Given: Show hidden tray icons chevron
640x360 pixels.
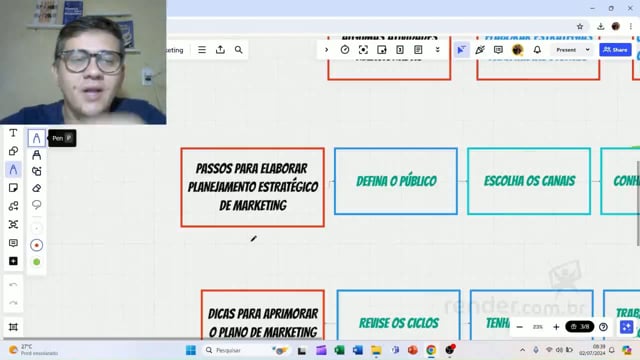Looking at the screenshot, I should (x=522, y=350).
